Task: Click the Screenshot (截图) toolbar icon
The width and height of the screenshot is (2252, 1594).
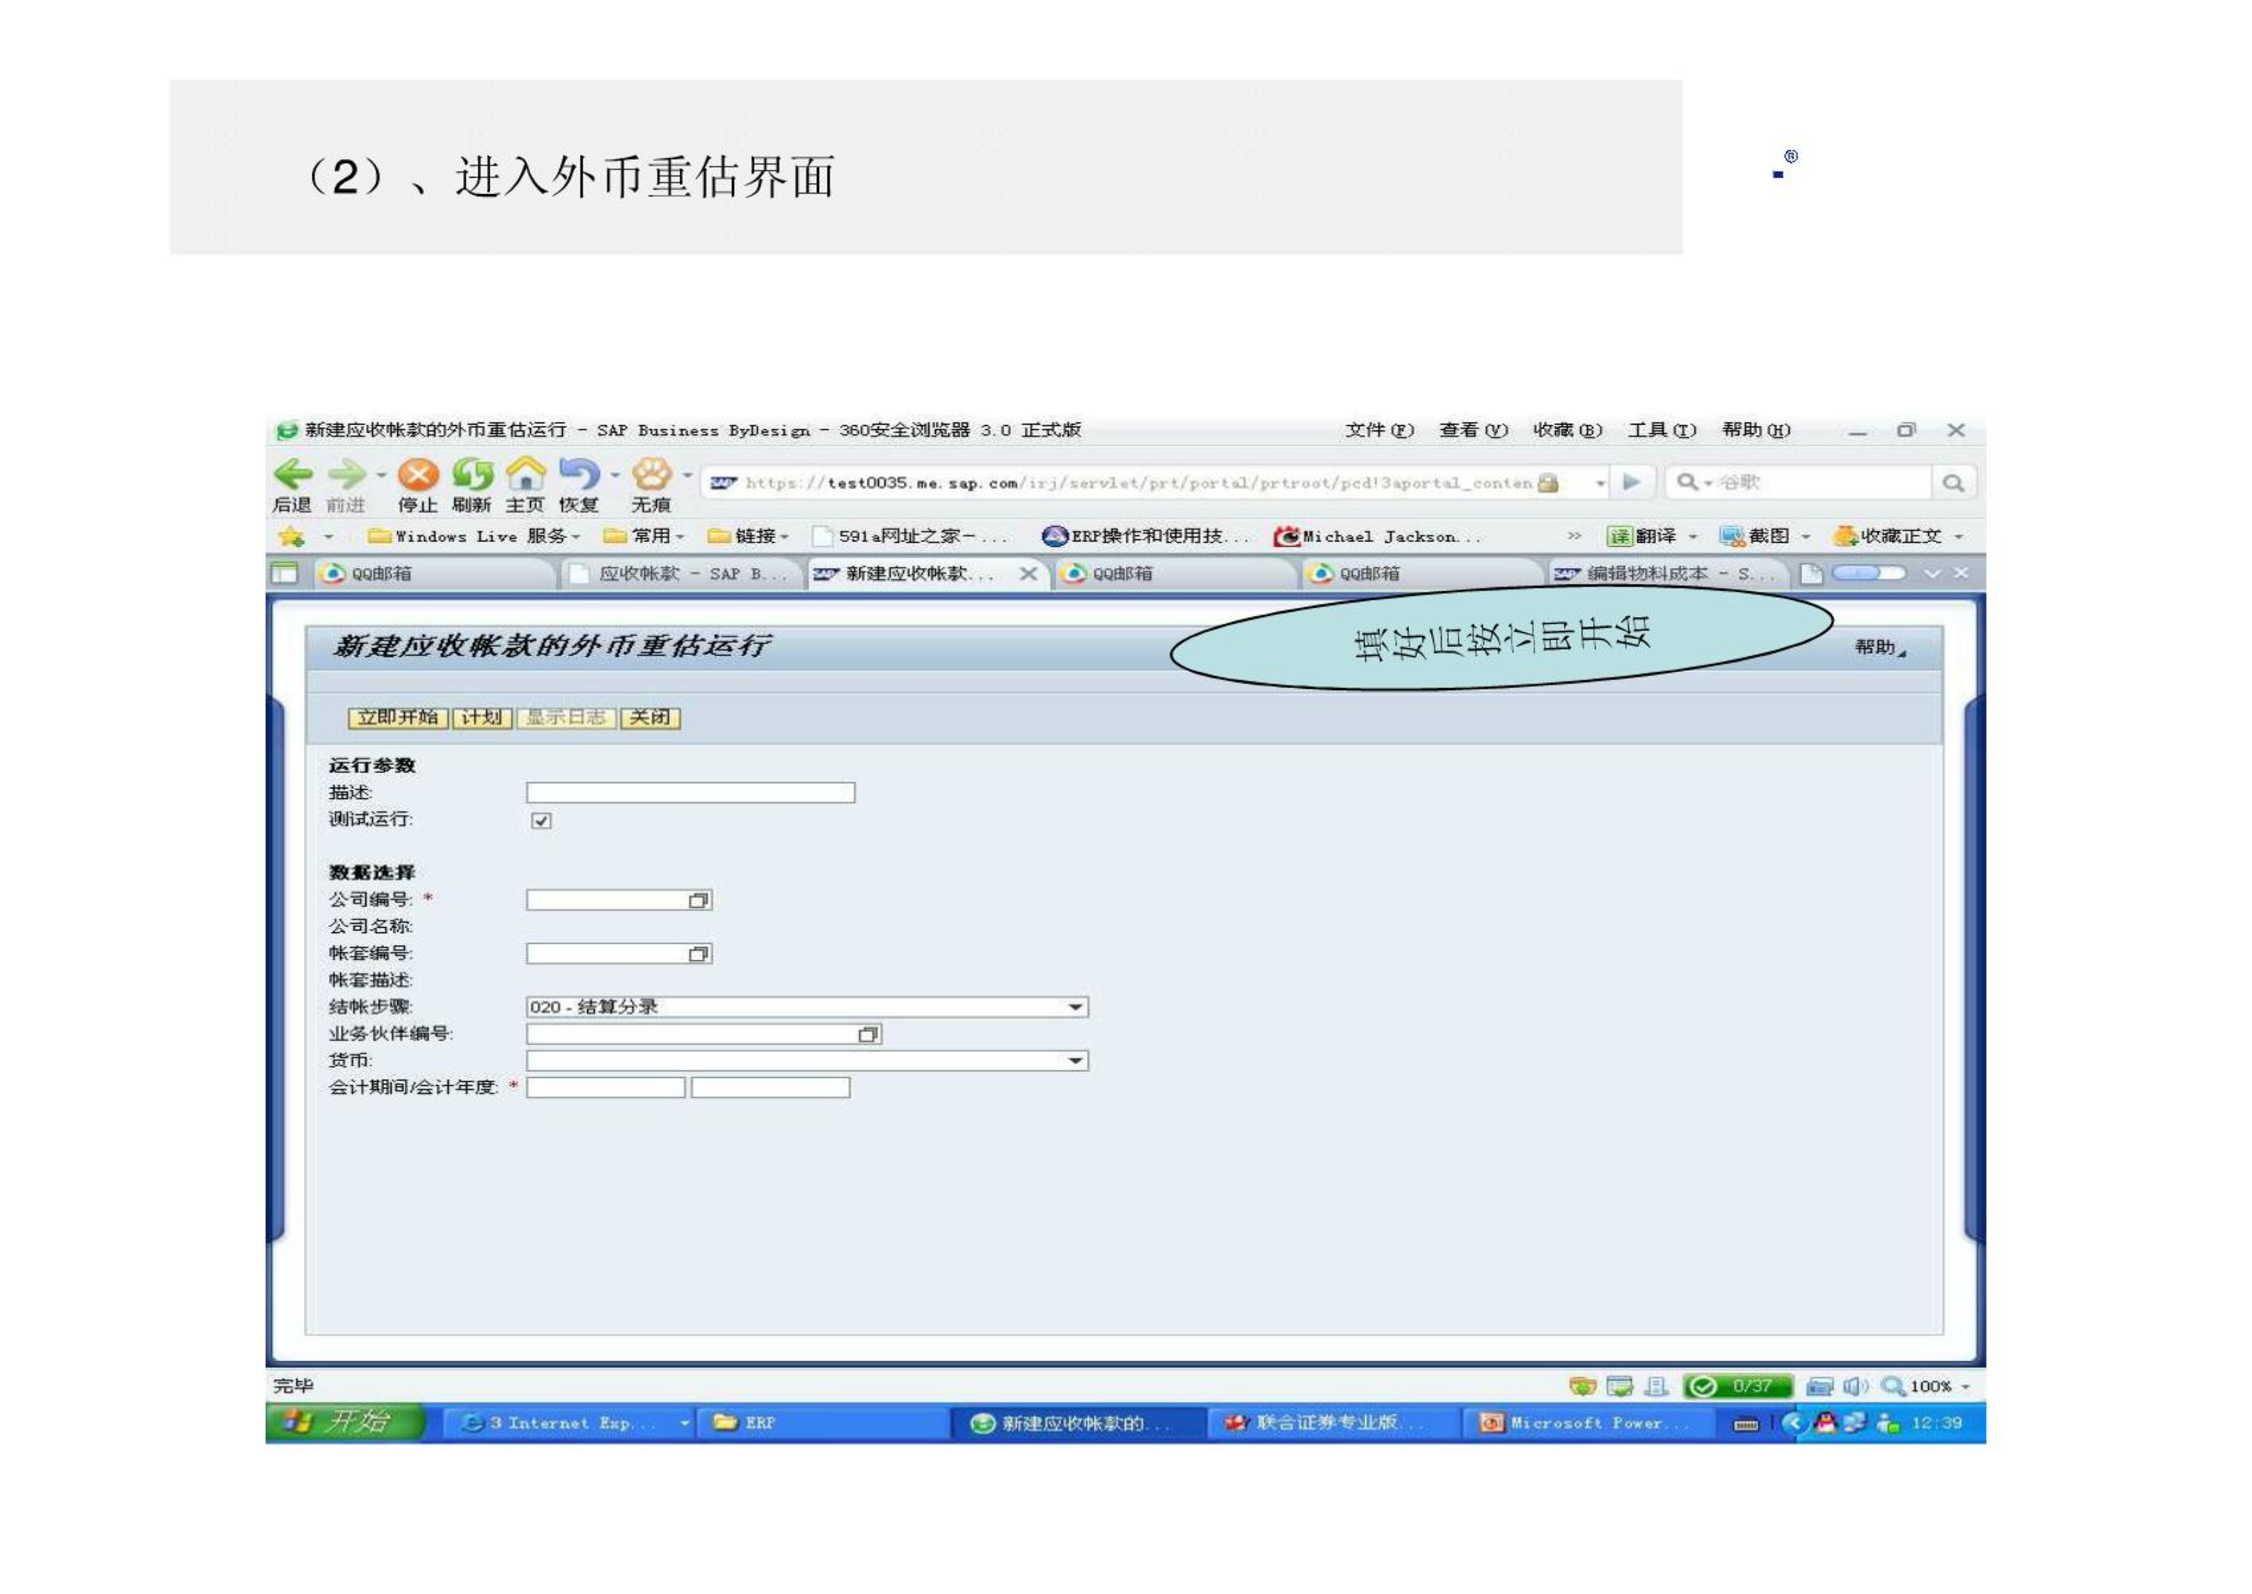Action: click(x=1732, y=536)
